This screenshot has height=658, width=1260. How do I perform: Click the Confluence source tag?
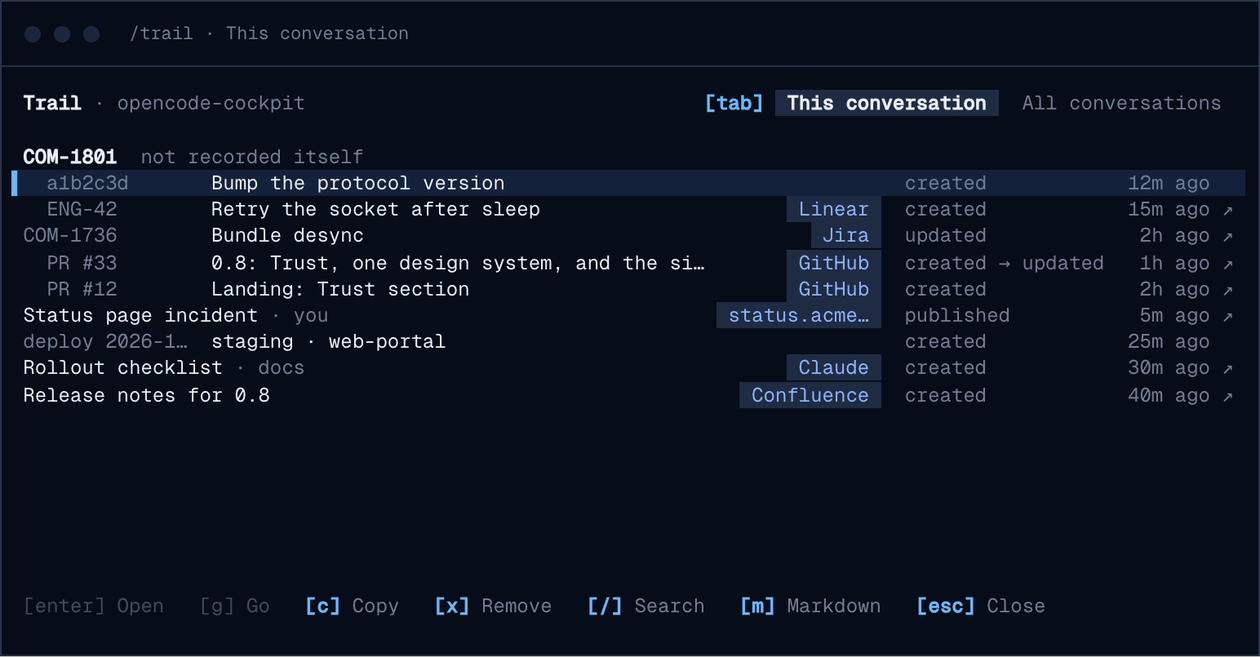click(x=810, y=396)
